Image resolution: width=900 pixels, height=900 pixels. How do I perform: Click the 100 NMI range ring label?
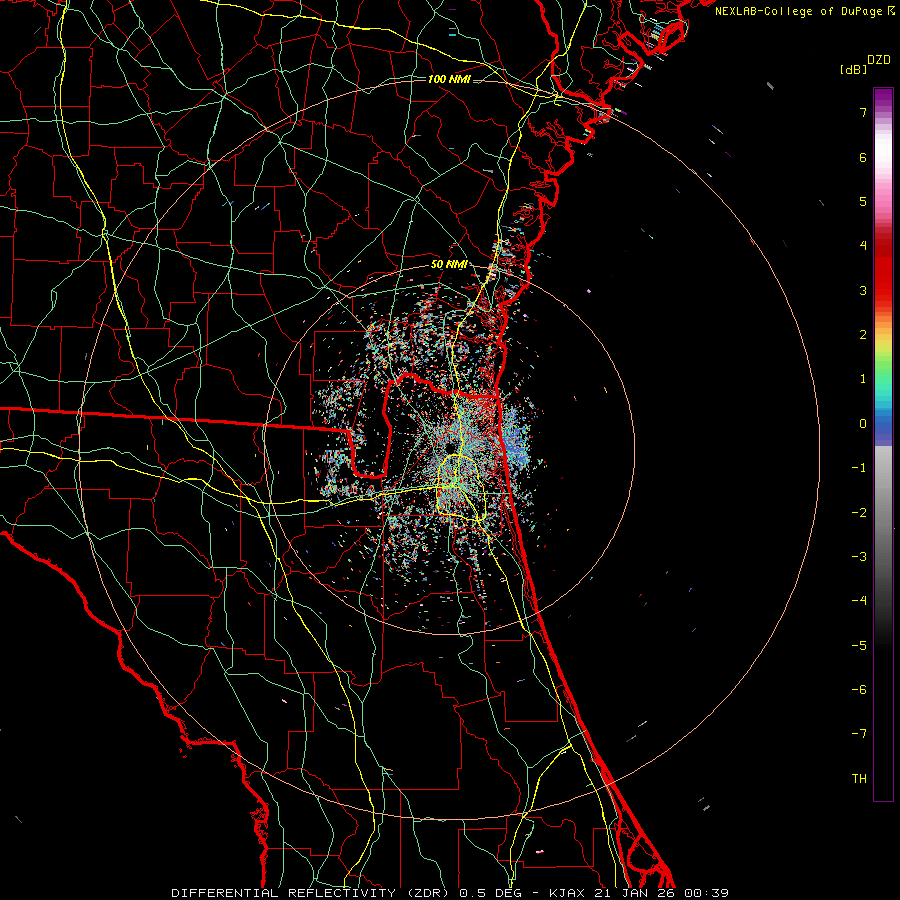[x=449, y=79]
